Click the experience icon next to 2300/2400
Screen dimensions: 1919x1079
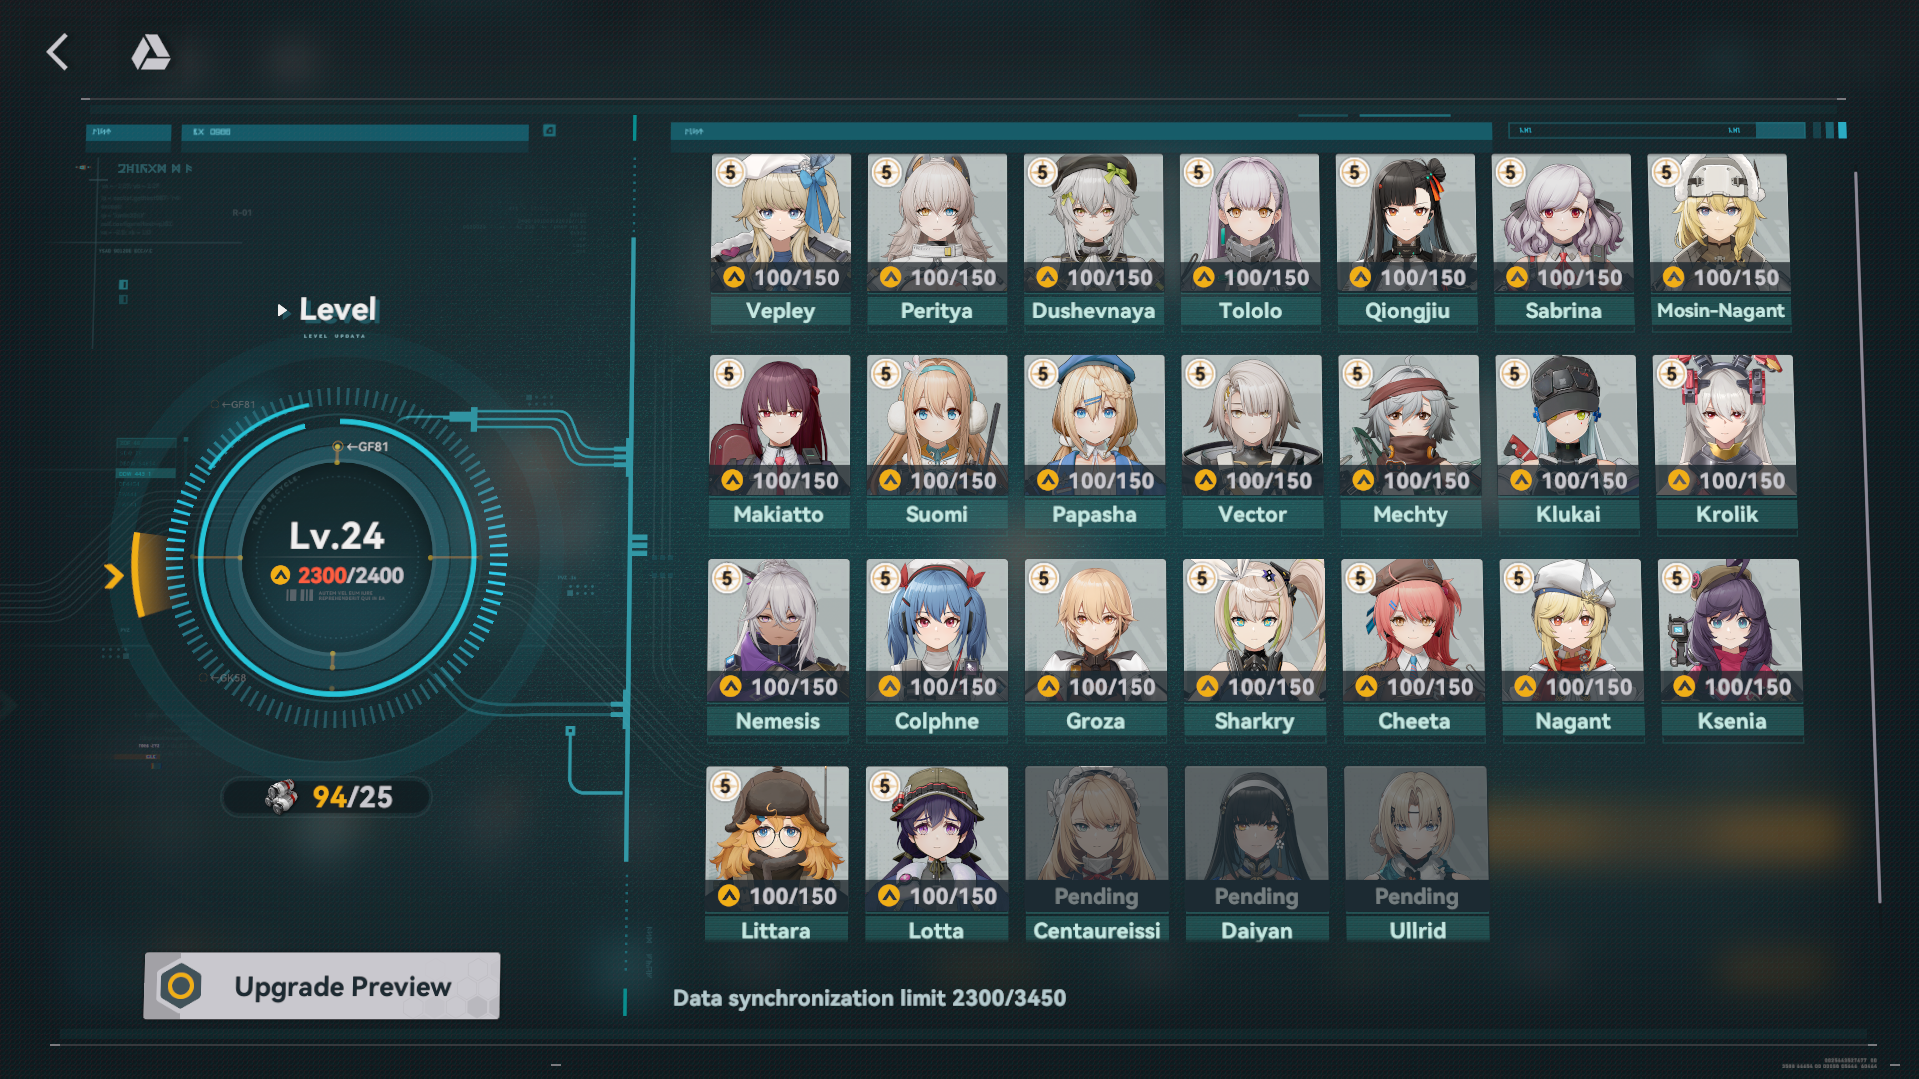tap(280, 575)
